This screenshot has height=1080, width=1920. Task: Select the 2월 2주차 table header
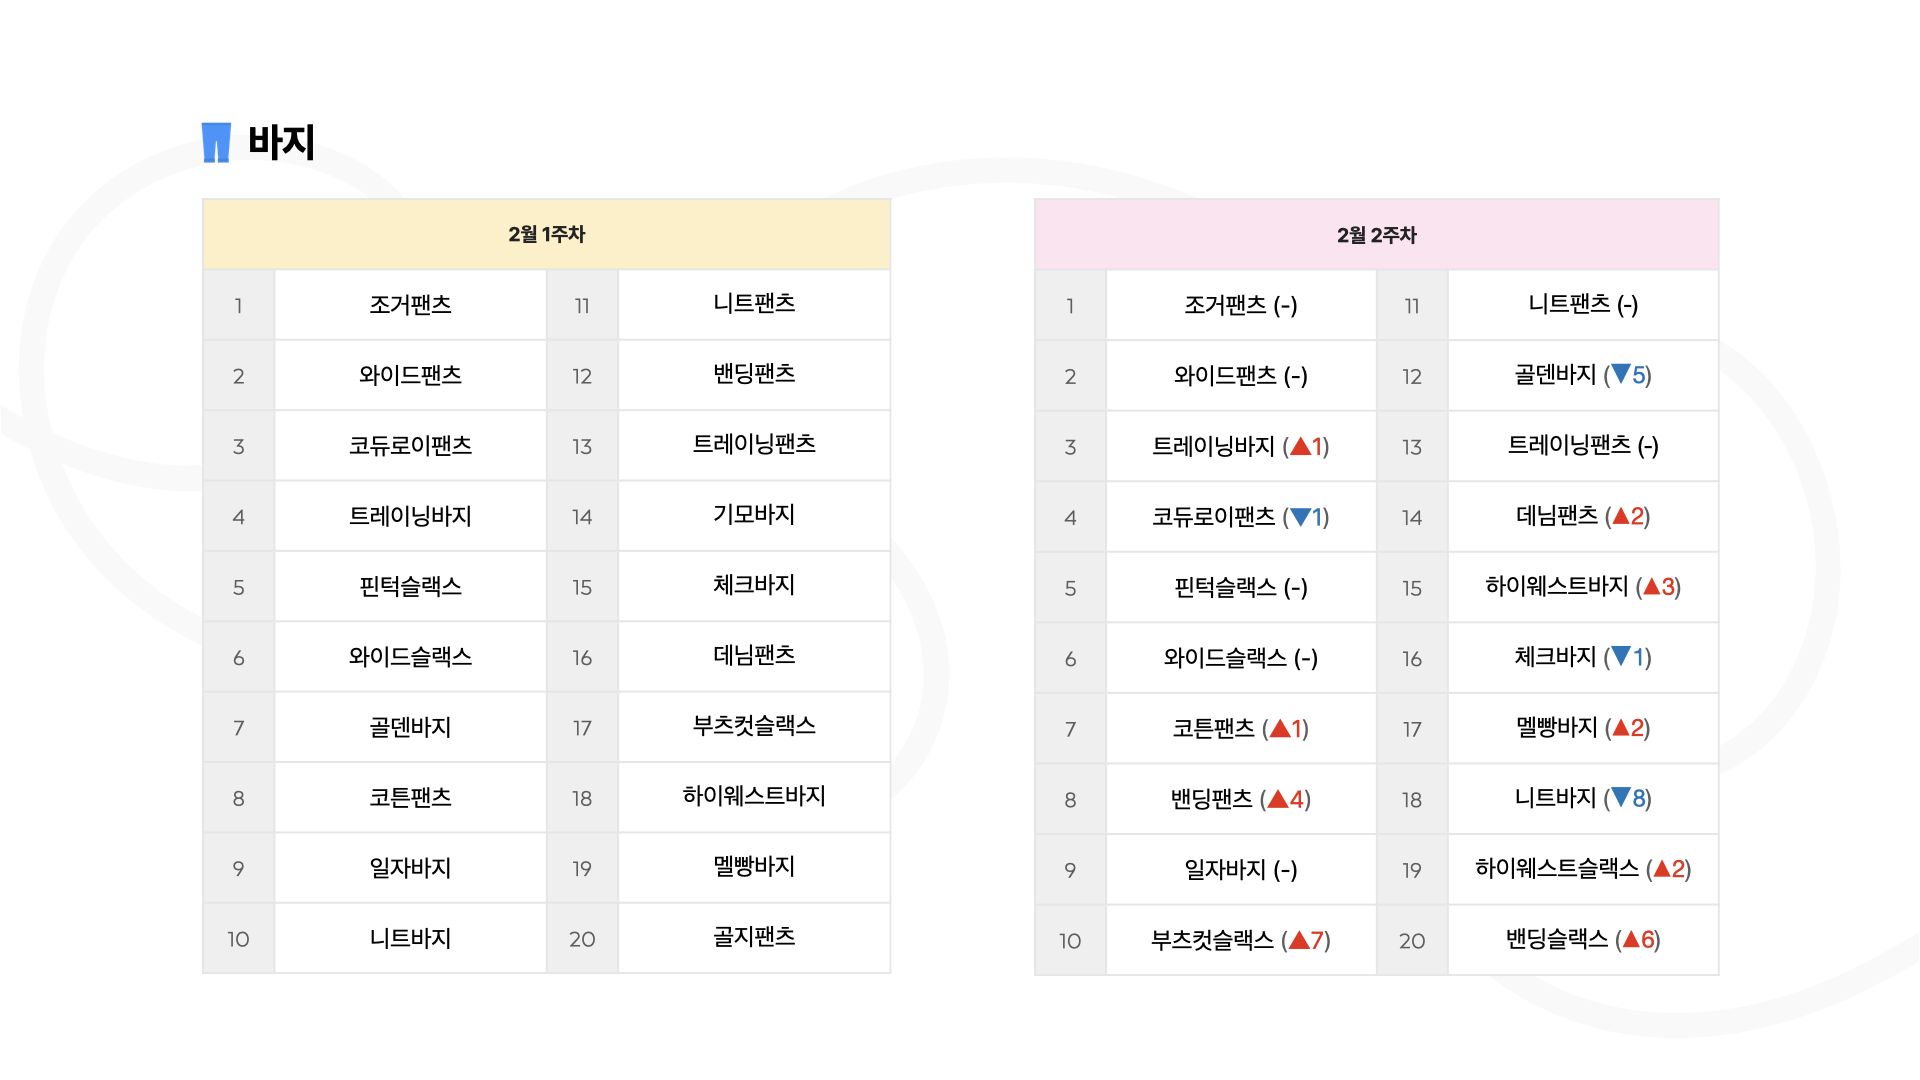click(1376, 235)
